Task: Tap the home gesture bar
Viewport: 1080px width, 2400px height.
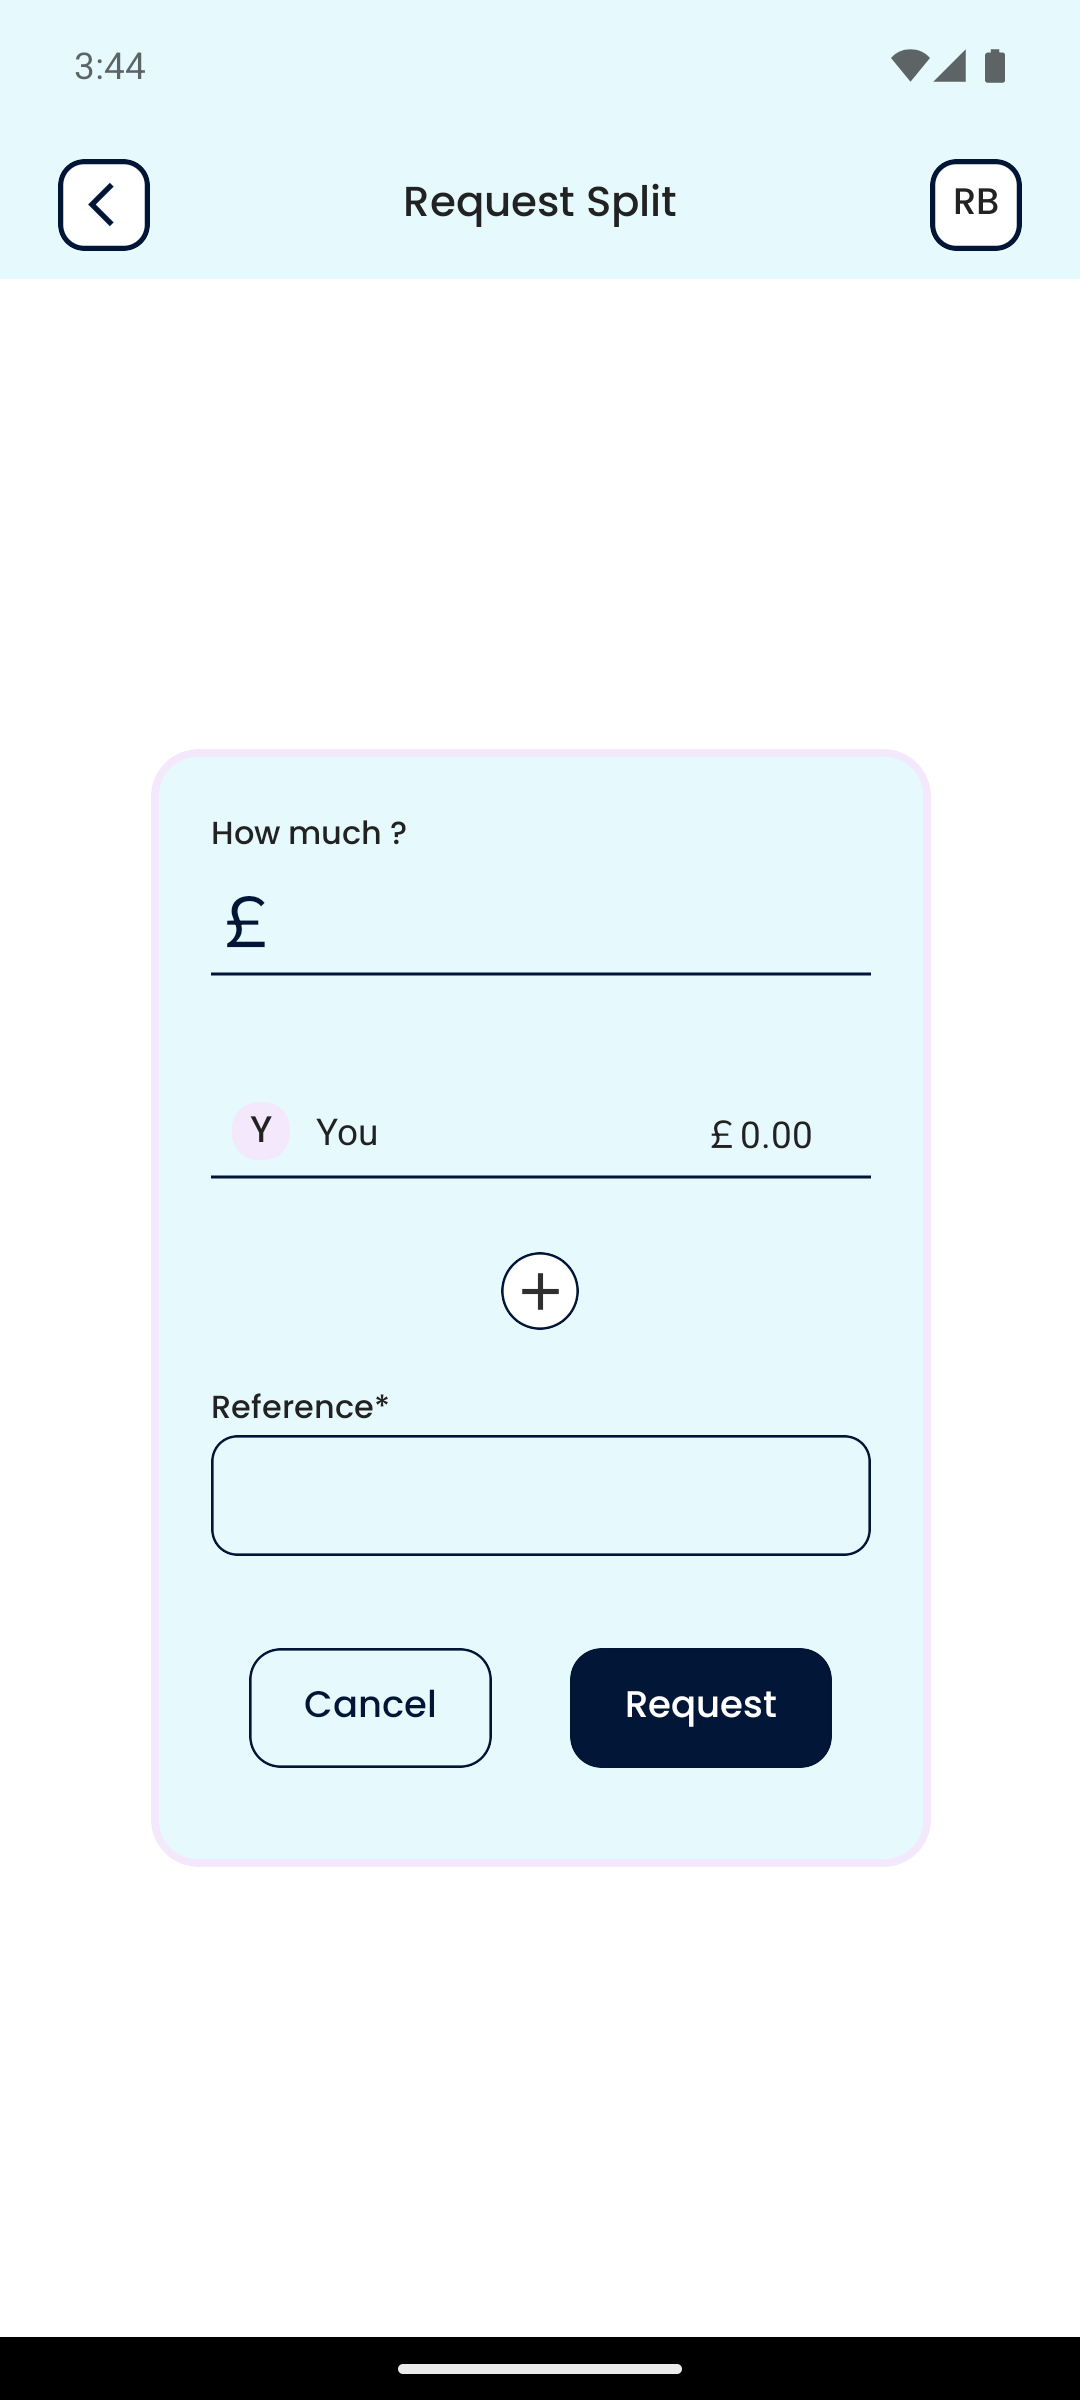Action: [x=540, y=2368]
